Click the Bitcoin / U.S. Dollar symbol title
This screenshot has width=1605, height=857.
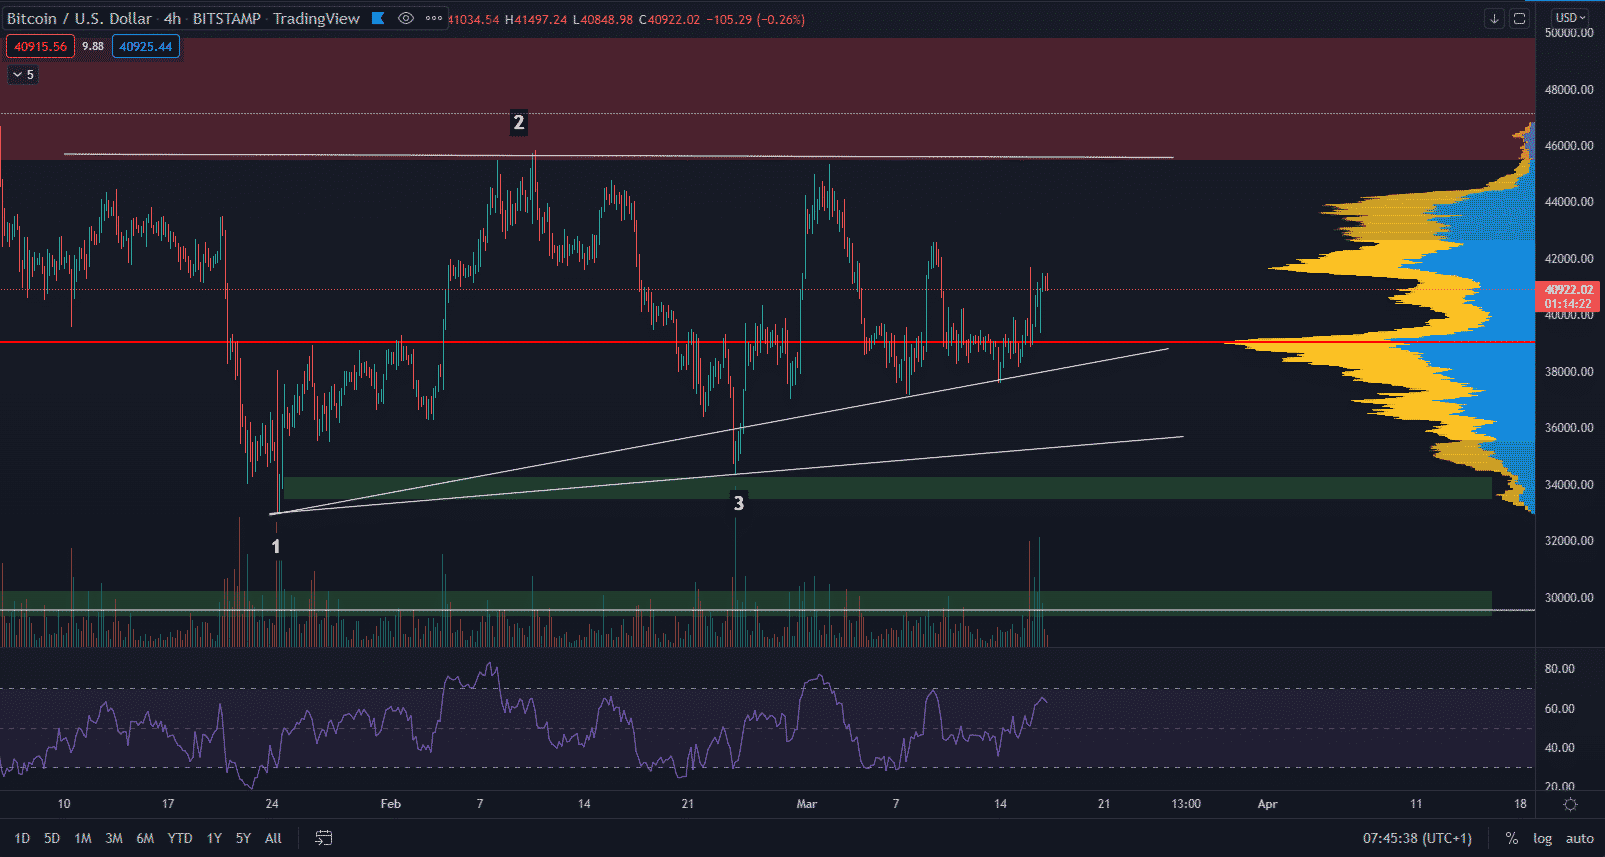click(x=80, y=19)
